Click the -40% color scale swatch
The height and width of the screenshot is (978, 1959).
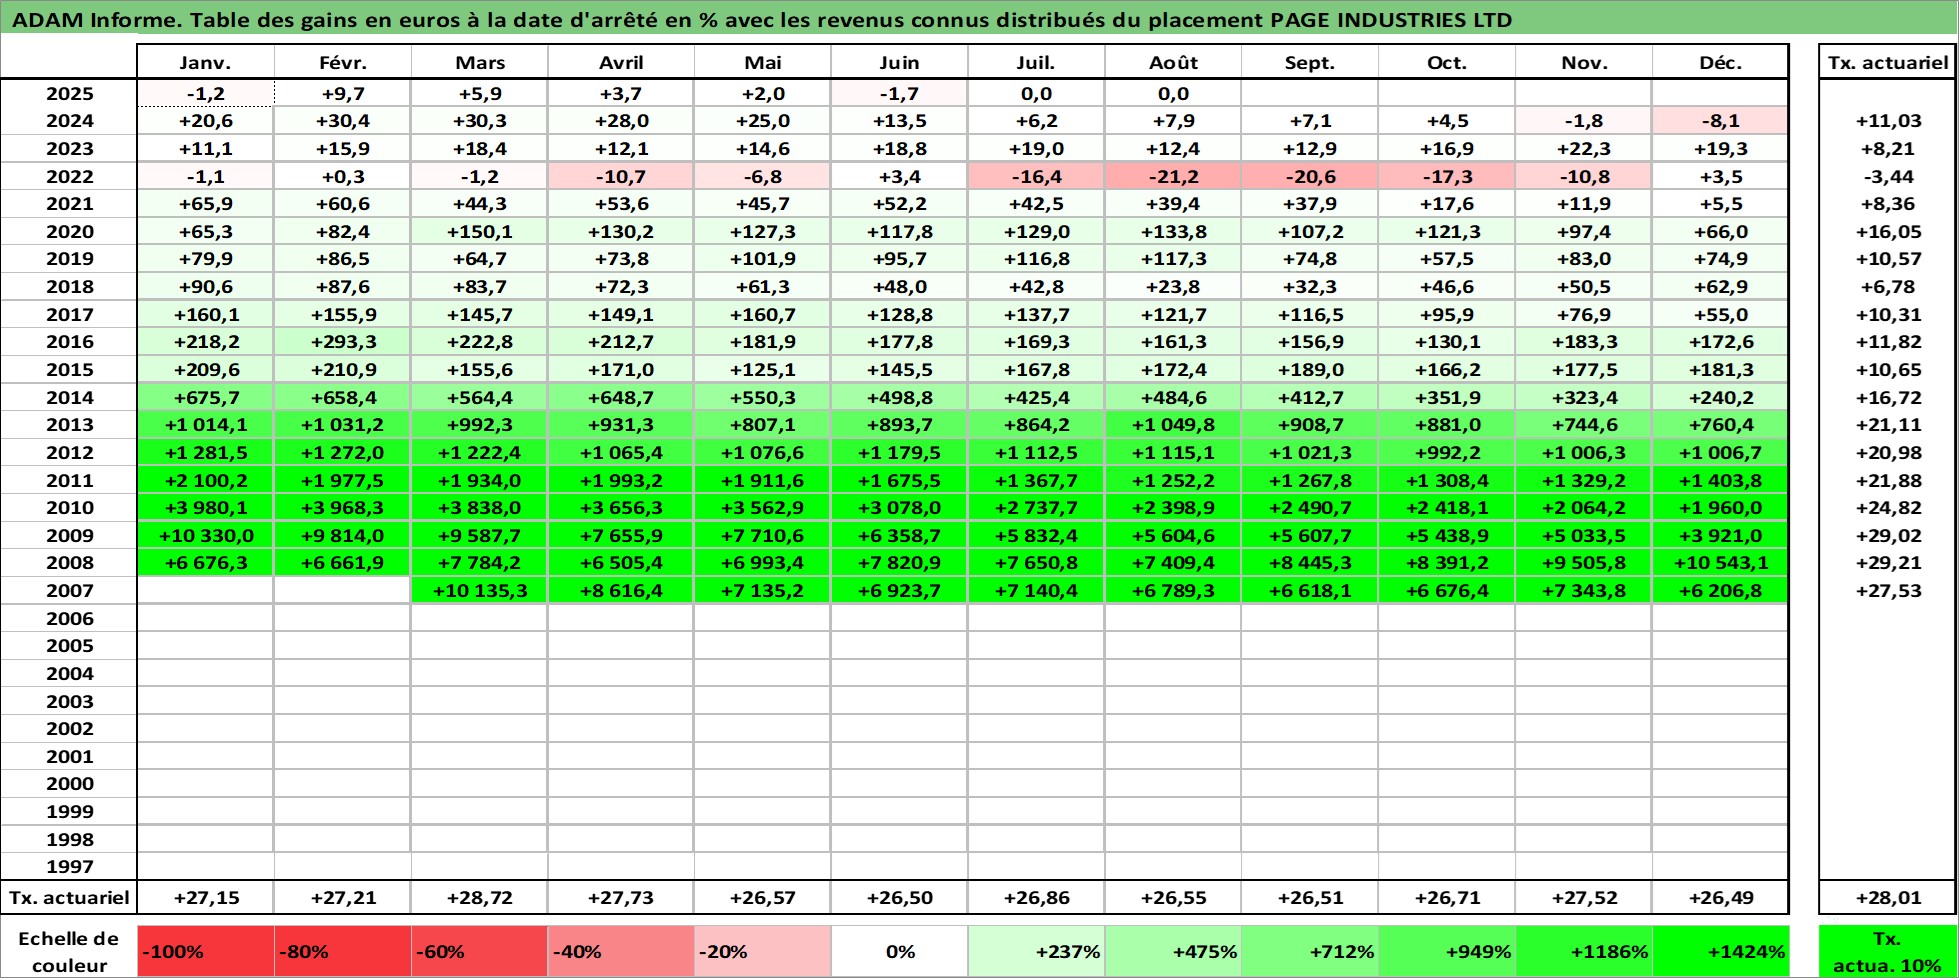click(621, 951)
